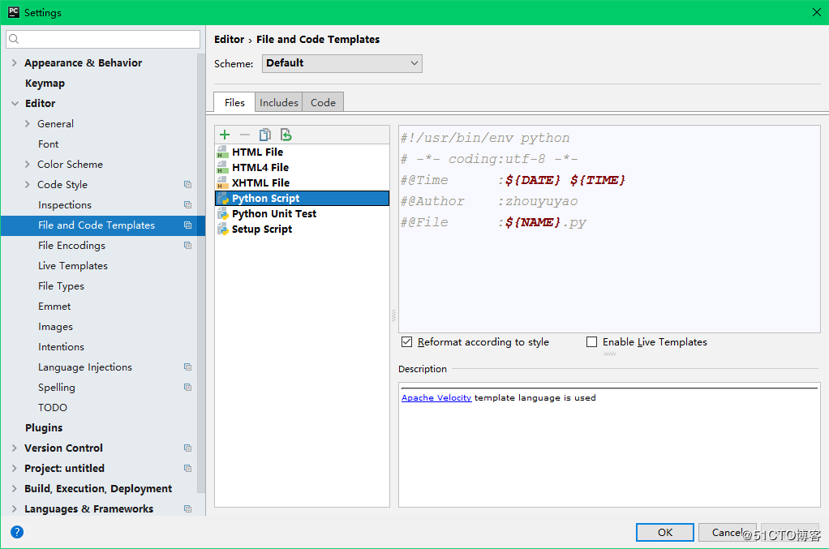Expand the Color Scheme node
The width and height of the screenshot is (829, 549).
point(27,164)
